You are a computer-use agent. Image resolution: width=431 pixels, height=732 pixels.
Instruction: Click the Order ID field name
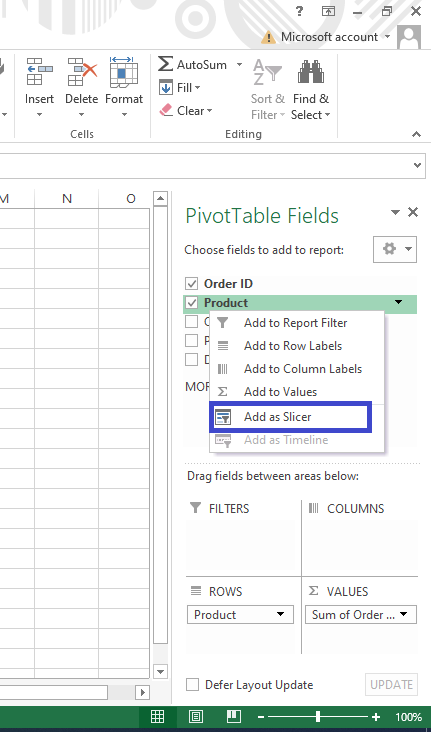[228, 284]
